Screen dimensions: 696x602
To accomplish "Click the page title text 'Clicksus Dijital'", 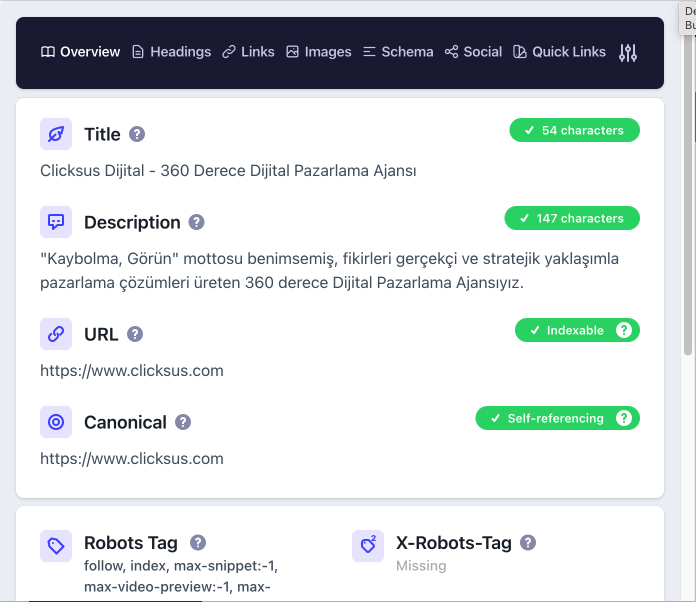I will [228, 170].
